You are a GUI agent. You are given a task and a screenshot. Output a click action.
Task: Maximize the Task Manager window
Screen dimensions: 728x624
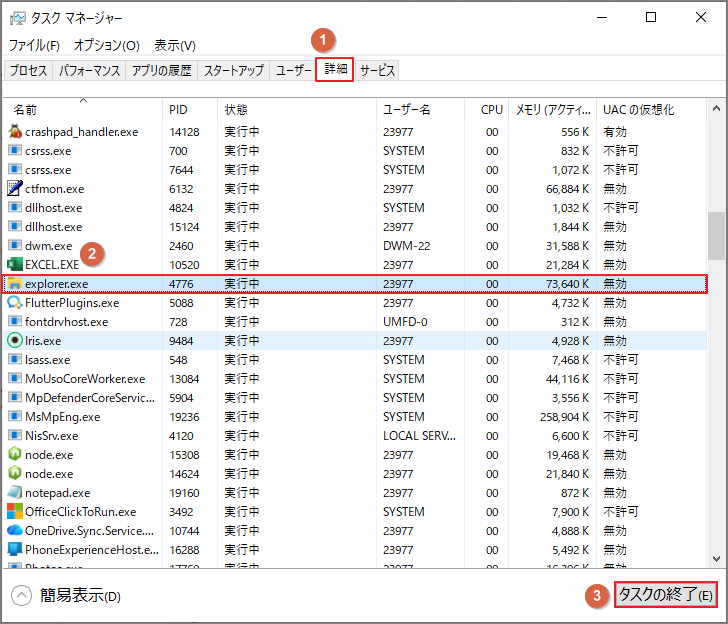coord(651,18)
